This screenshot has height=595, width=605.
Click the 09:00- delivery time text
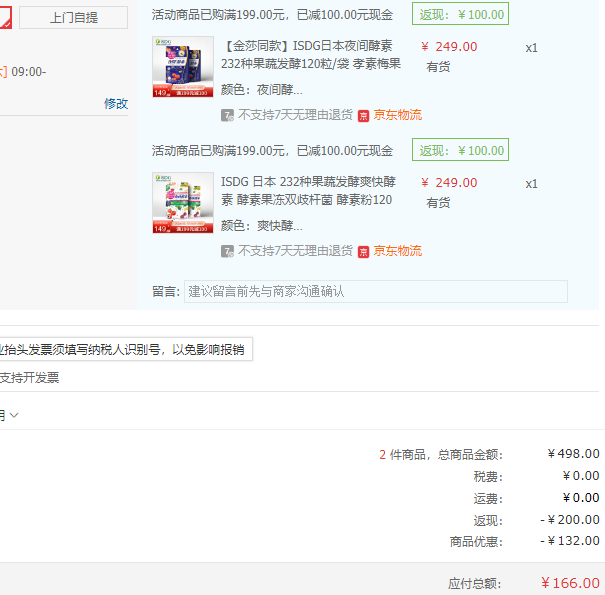coord(29,72)
